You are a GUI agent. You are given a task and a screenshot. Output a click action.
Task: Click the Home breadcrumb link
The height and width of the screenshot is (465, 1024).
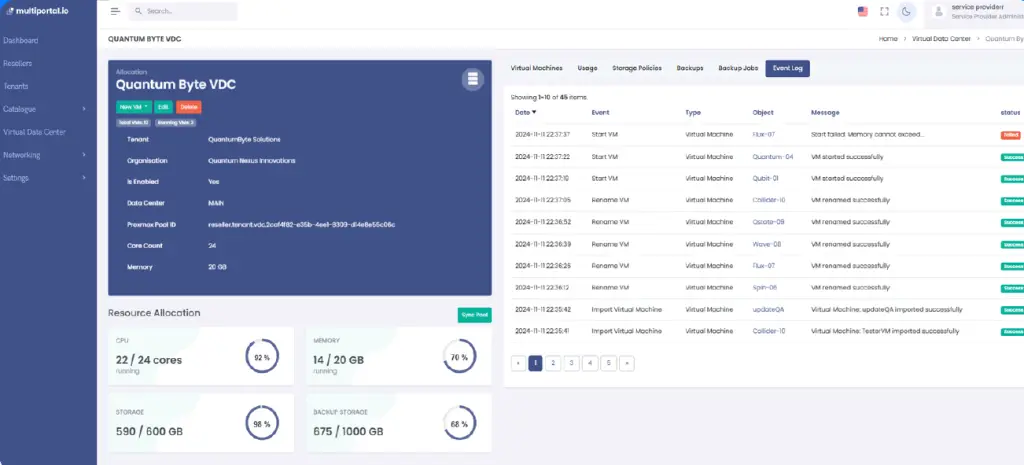click(x=888, y=39)
